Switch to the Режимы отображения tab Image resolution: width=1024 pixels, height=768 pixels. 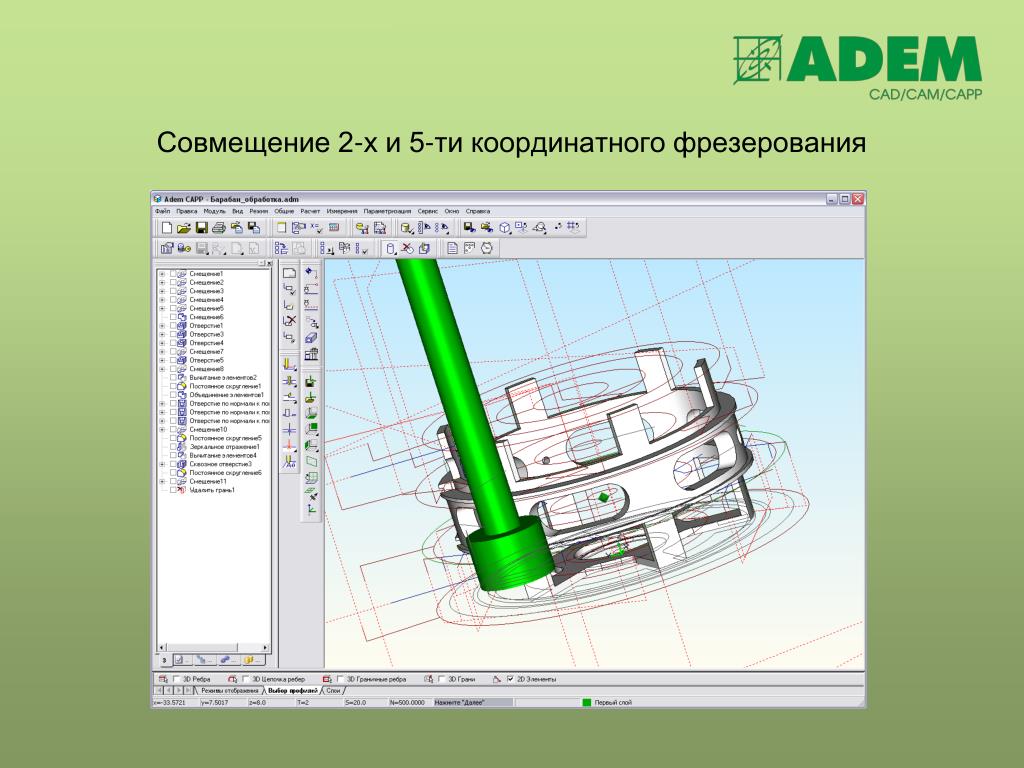(x=229, y=691)
